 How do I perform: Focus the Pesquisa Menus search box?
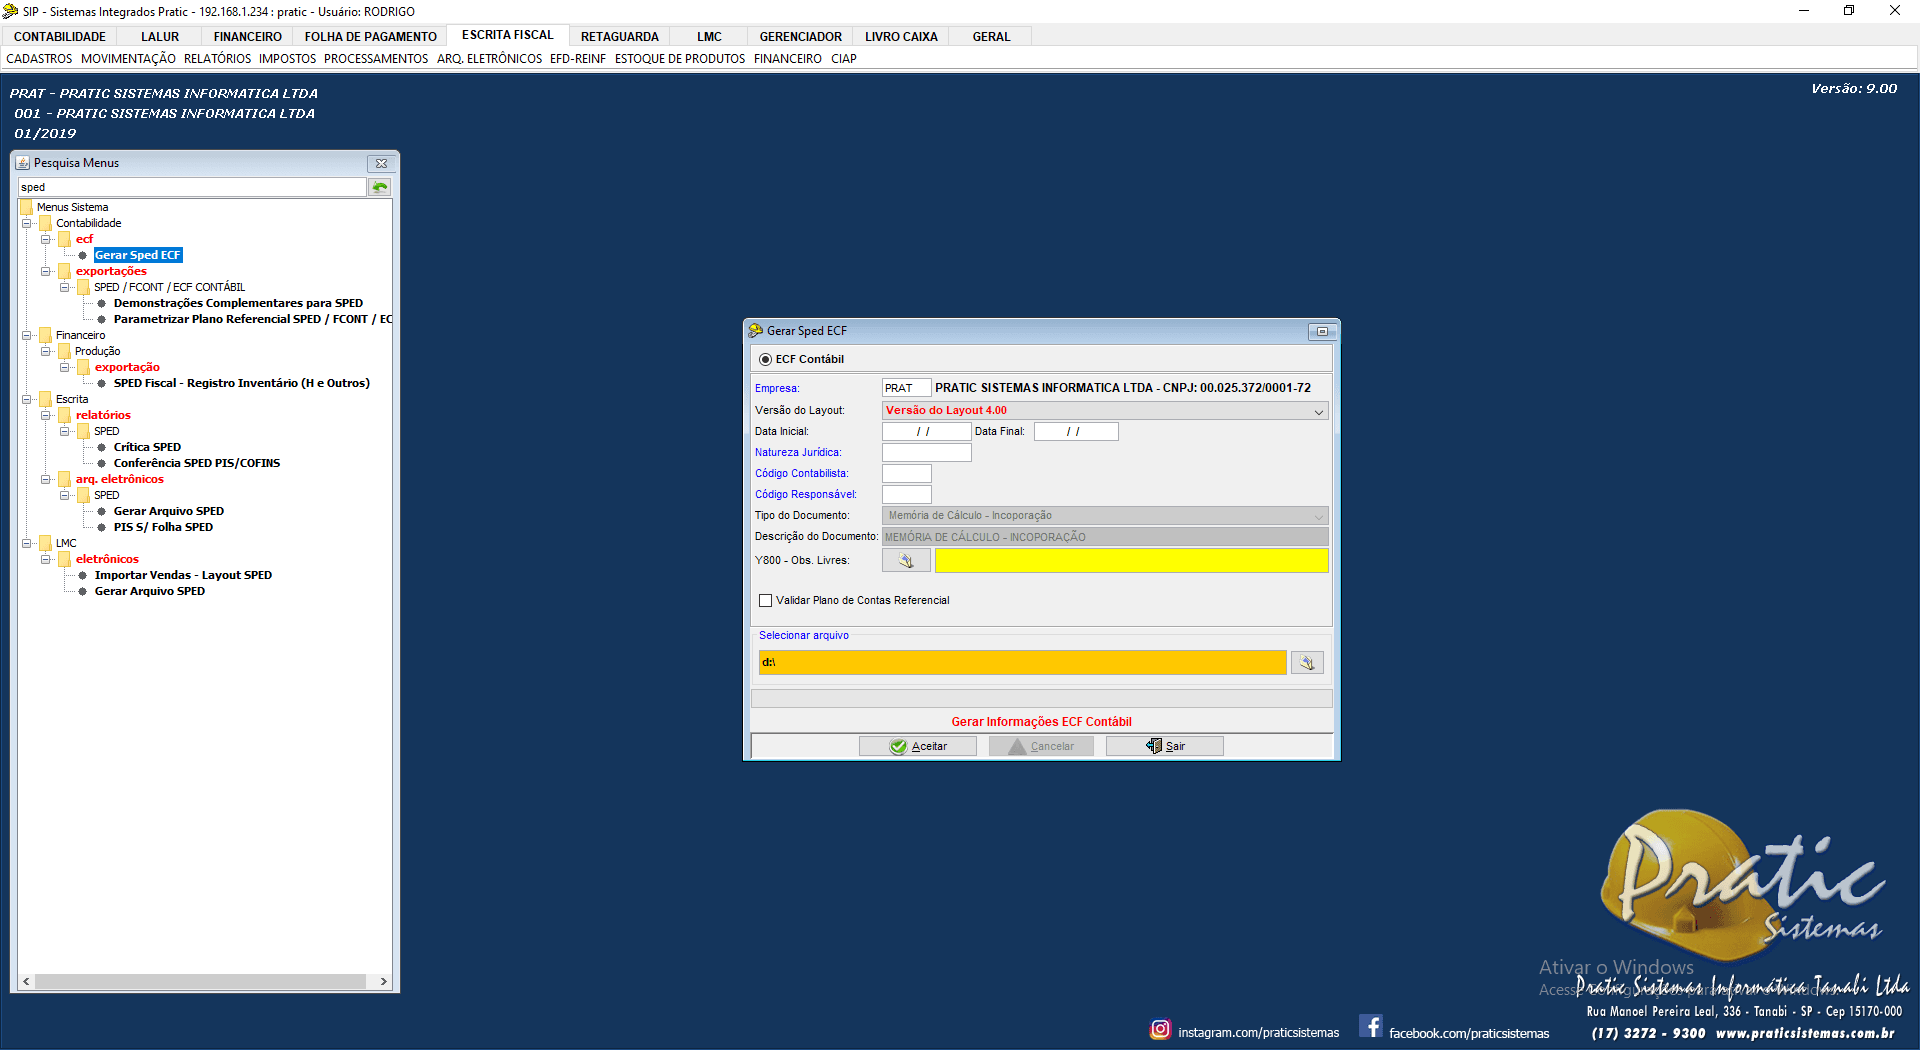point(192,187)
